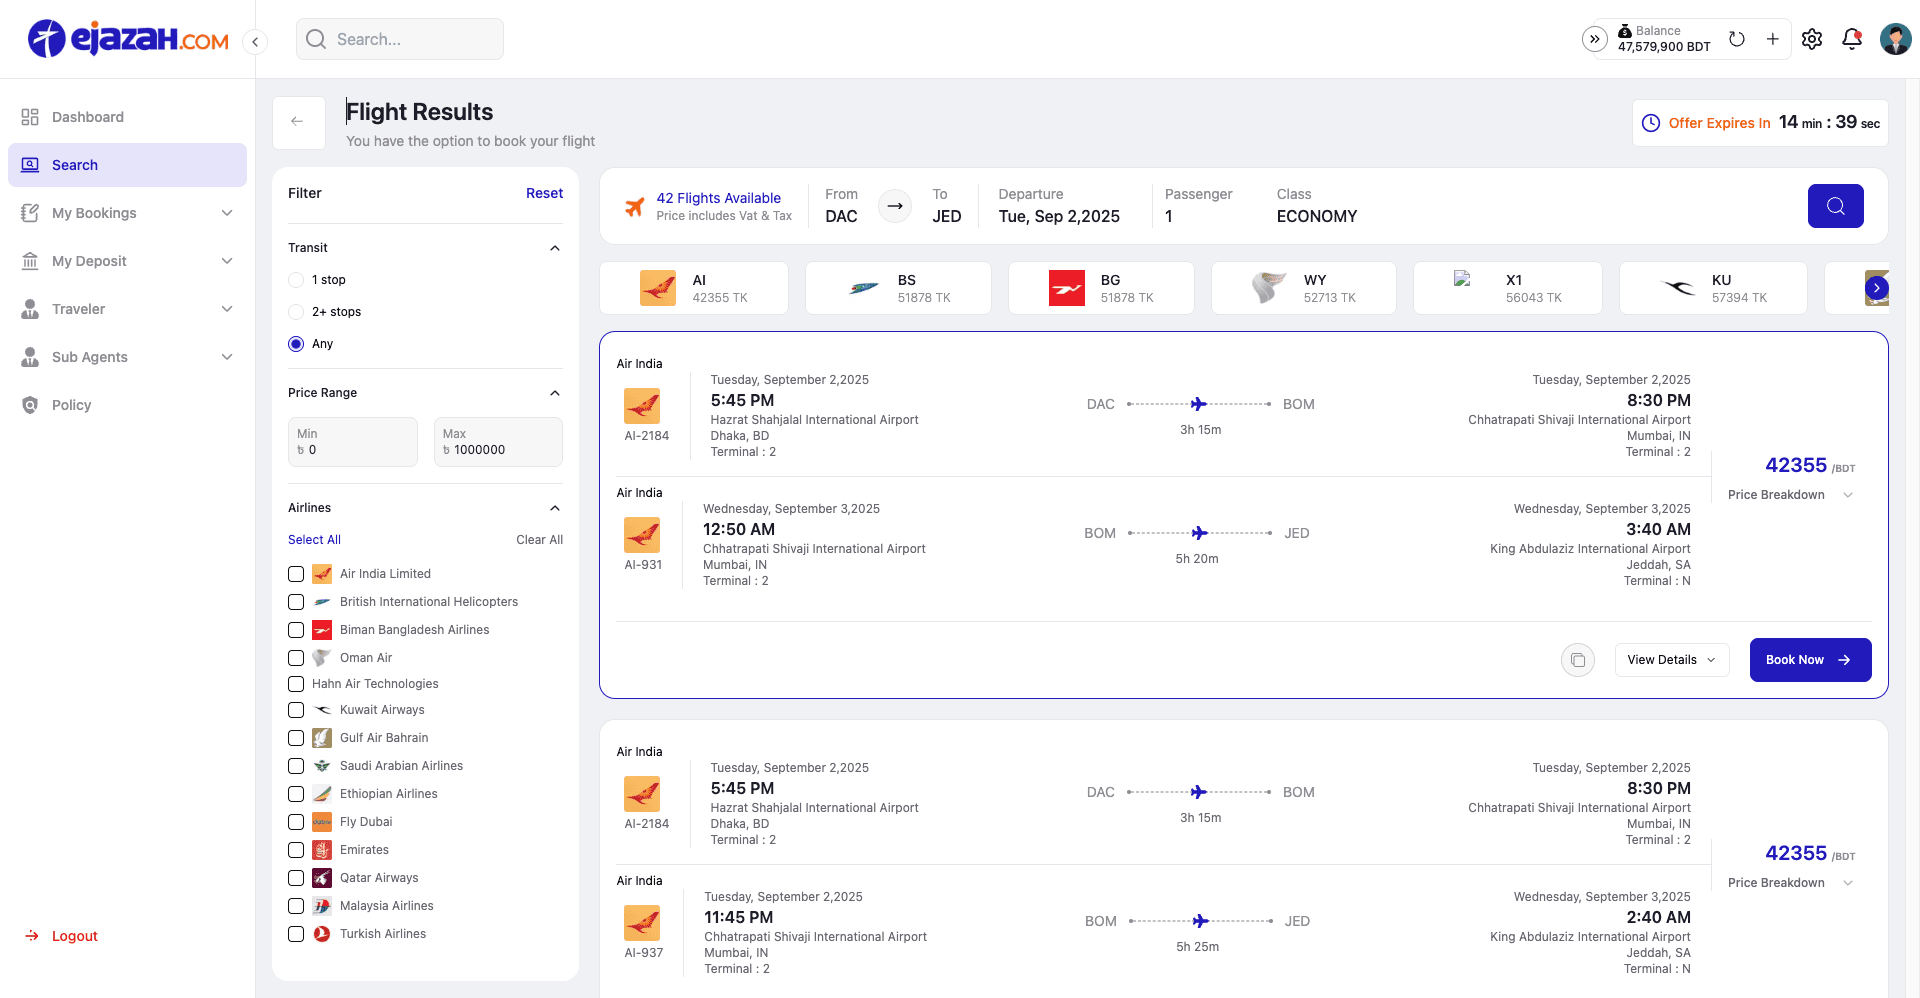Add balance with the plus icon
Screen dimensions: 1920x998
tap(1772, 39)
